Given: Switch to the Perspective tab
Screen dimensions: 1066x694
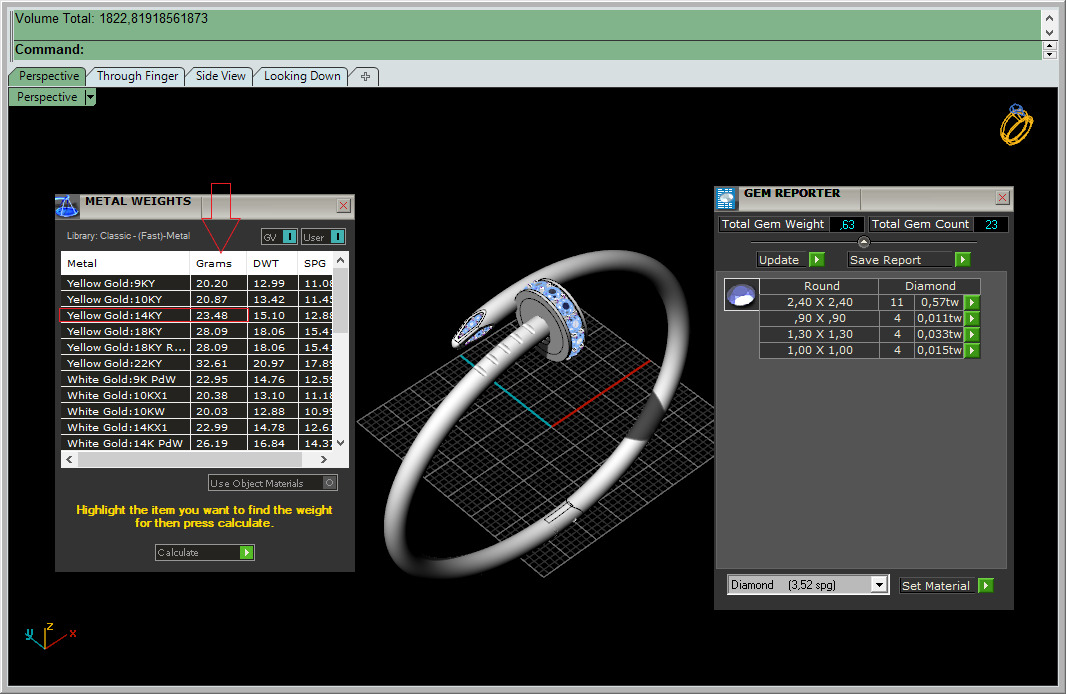Looking at the screenshot, I should click(48, 76).
